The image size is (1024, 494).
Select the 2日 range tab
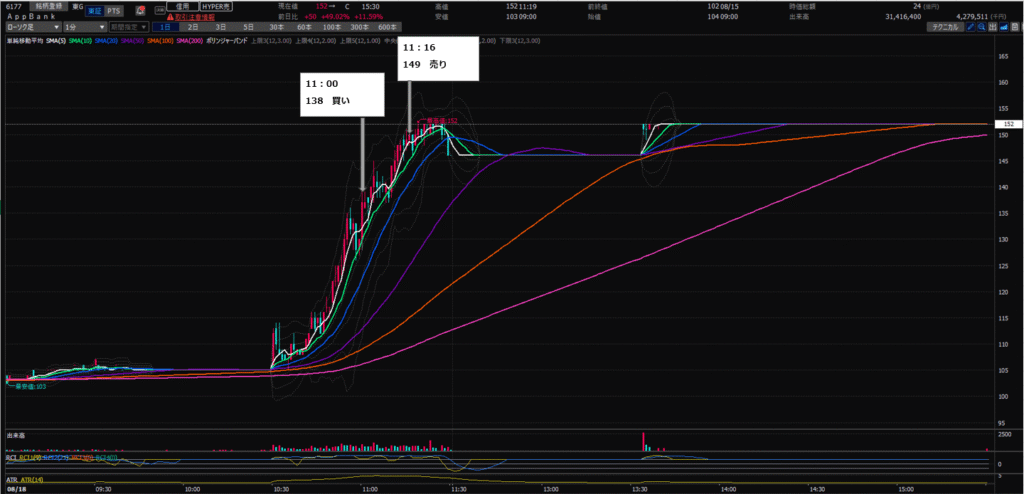(193, 27)
